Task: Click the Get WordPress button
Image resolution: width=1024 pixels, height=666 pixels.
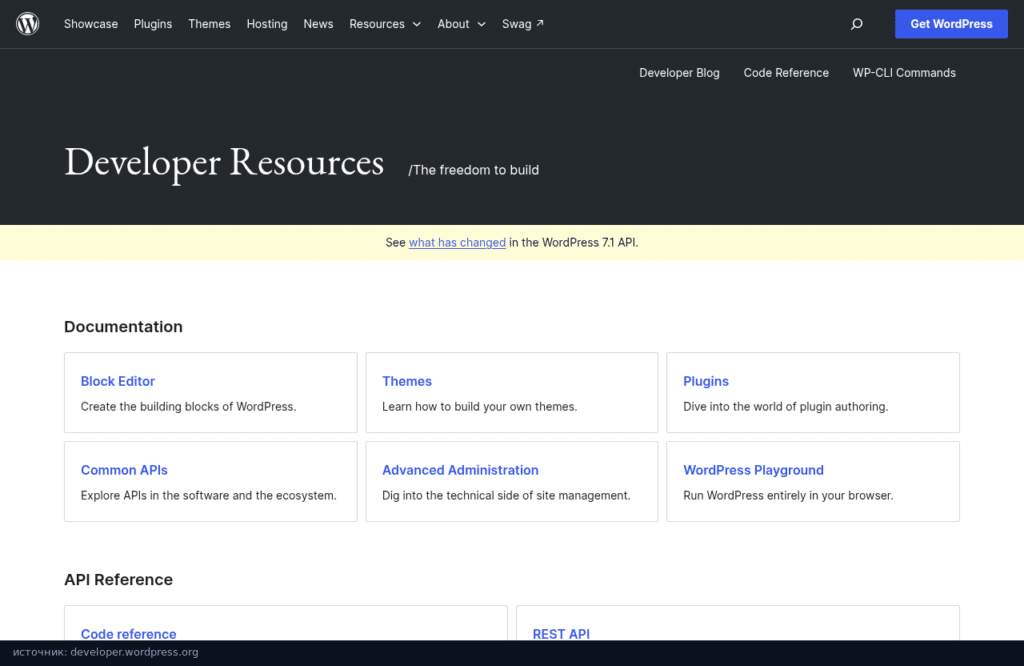Action: (x=951, y=24)
